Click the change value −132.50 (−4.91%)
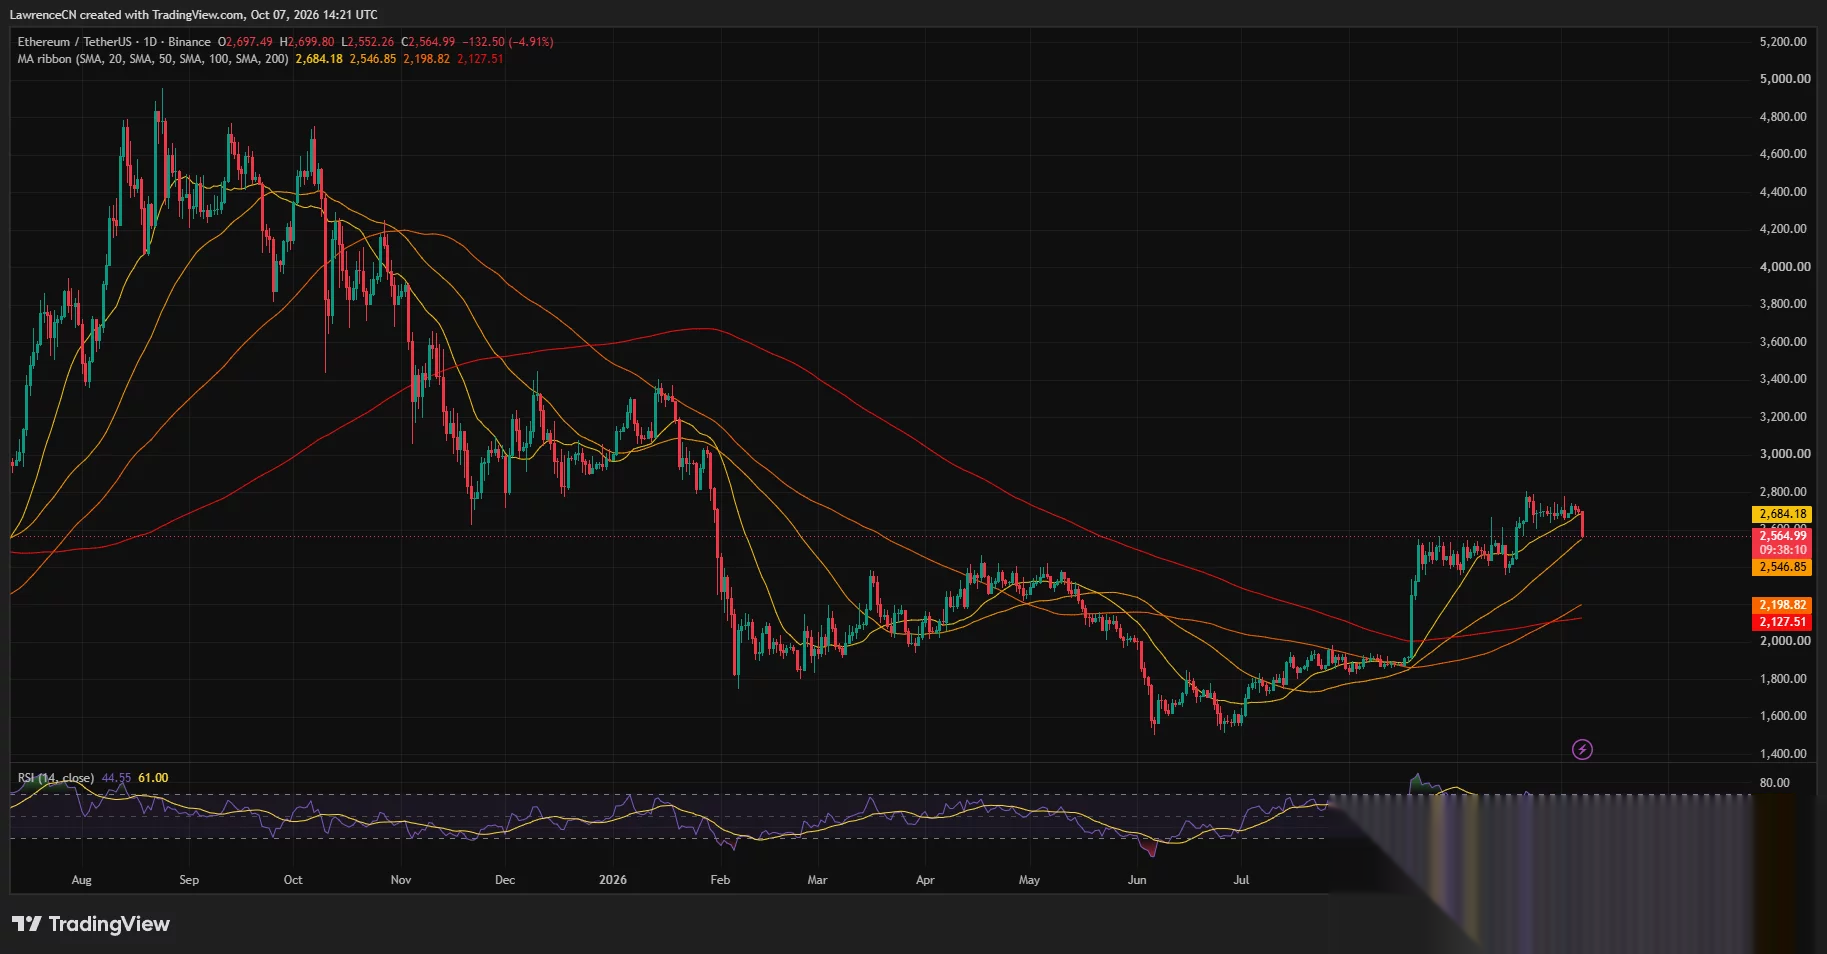 tap(508, 42)
